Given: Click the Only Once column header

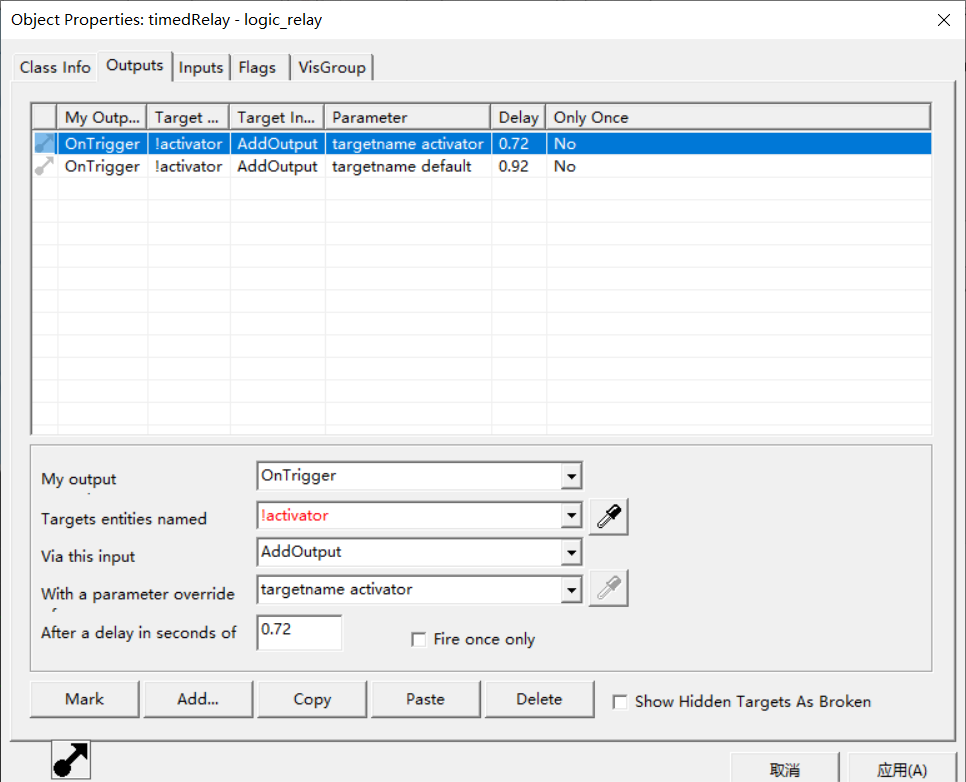Looking at the screenshot, I should coord(738,117).
